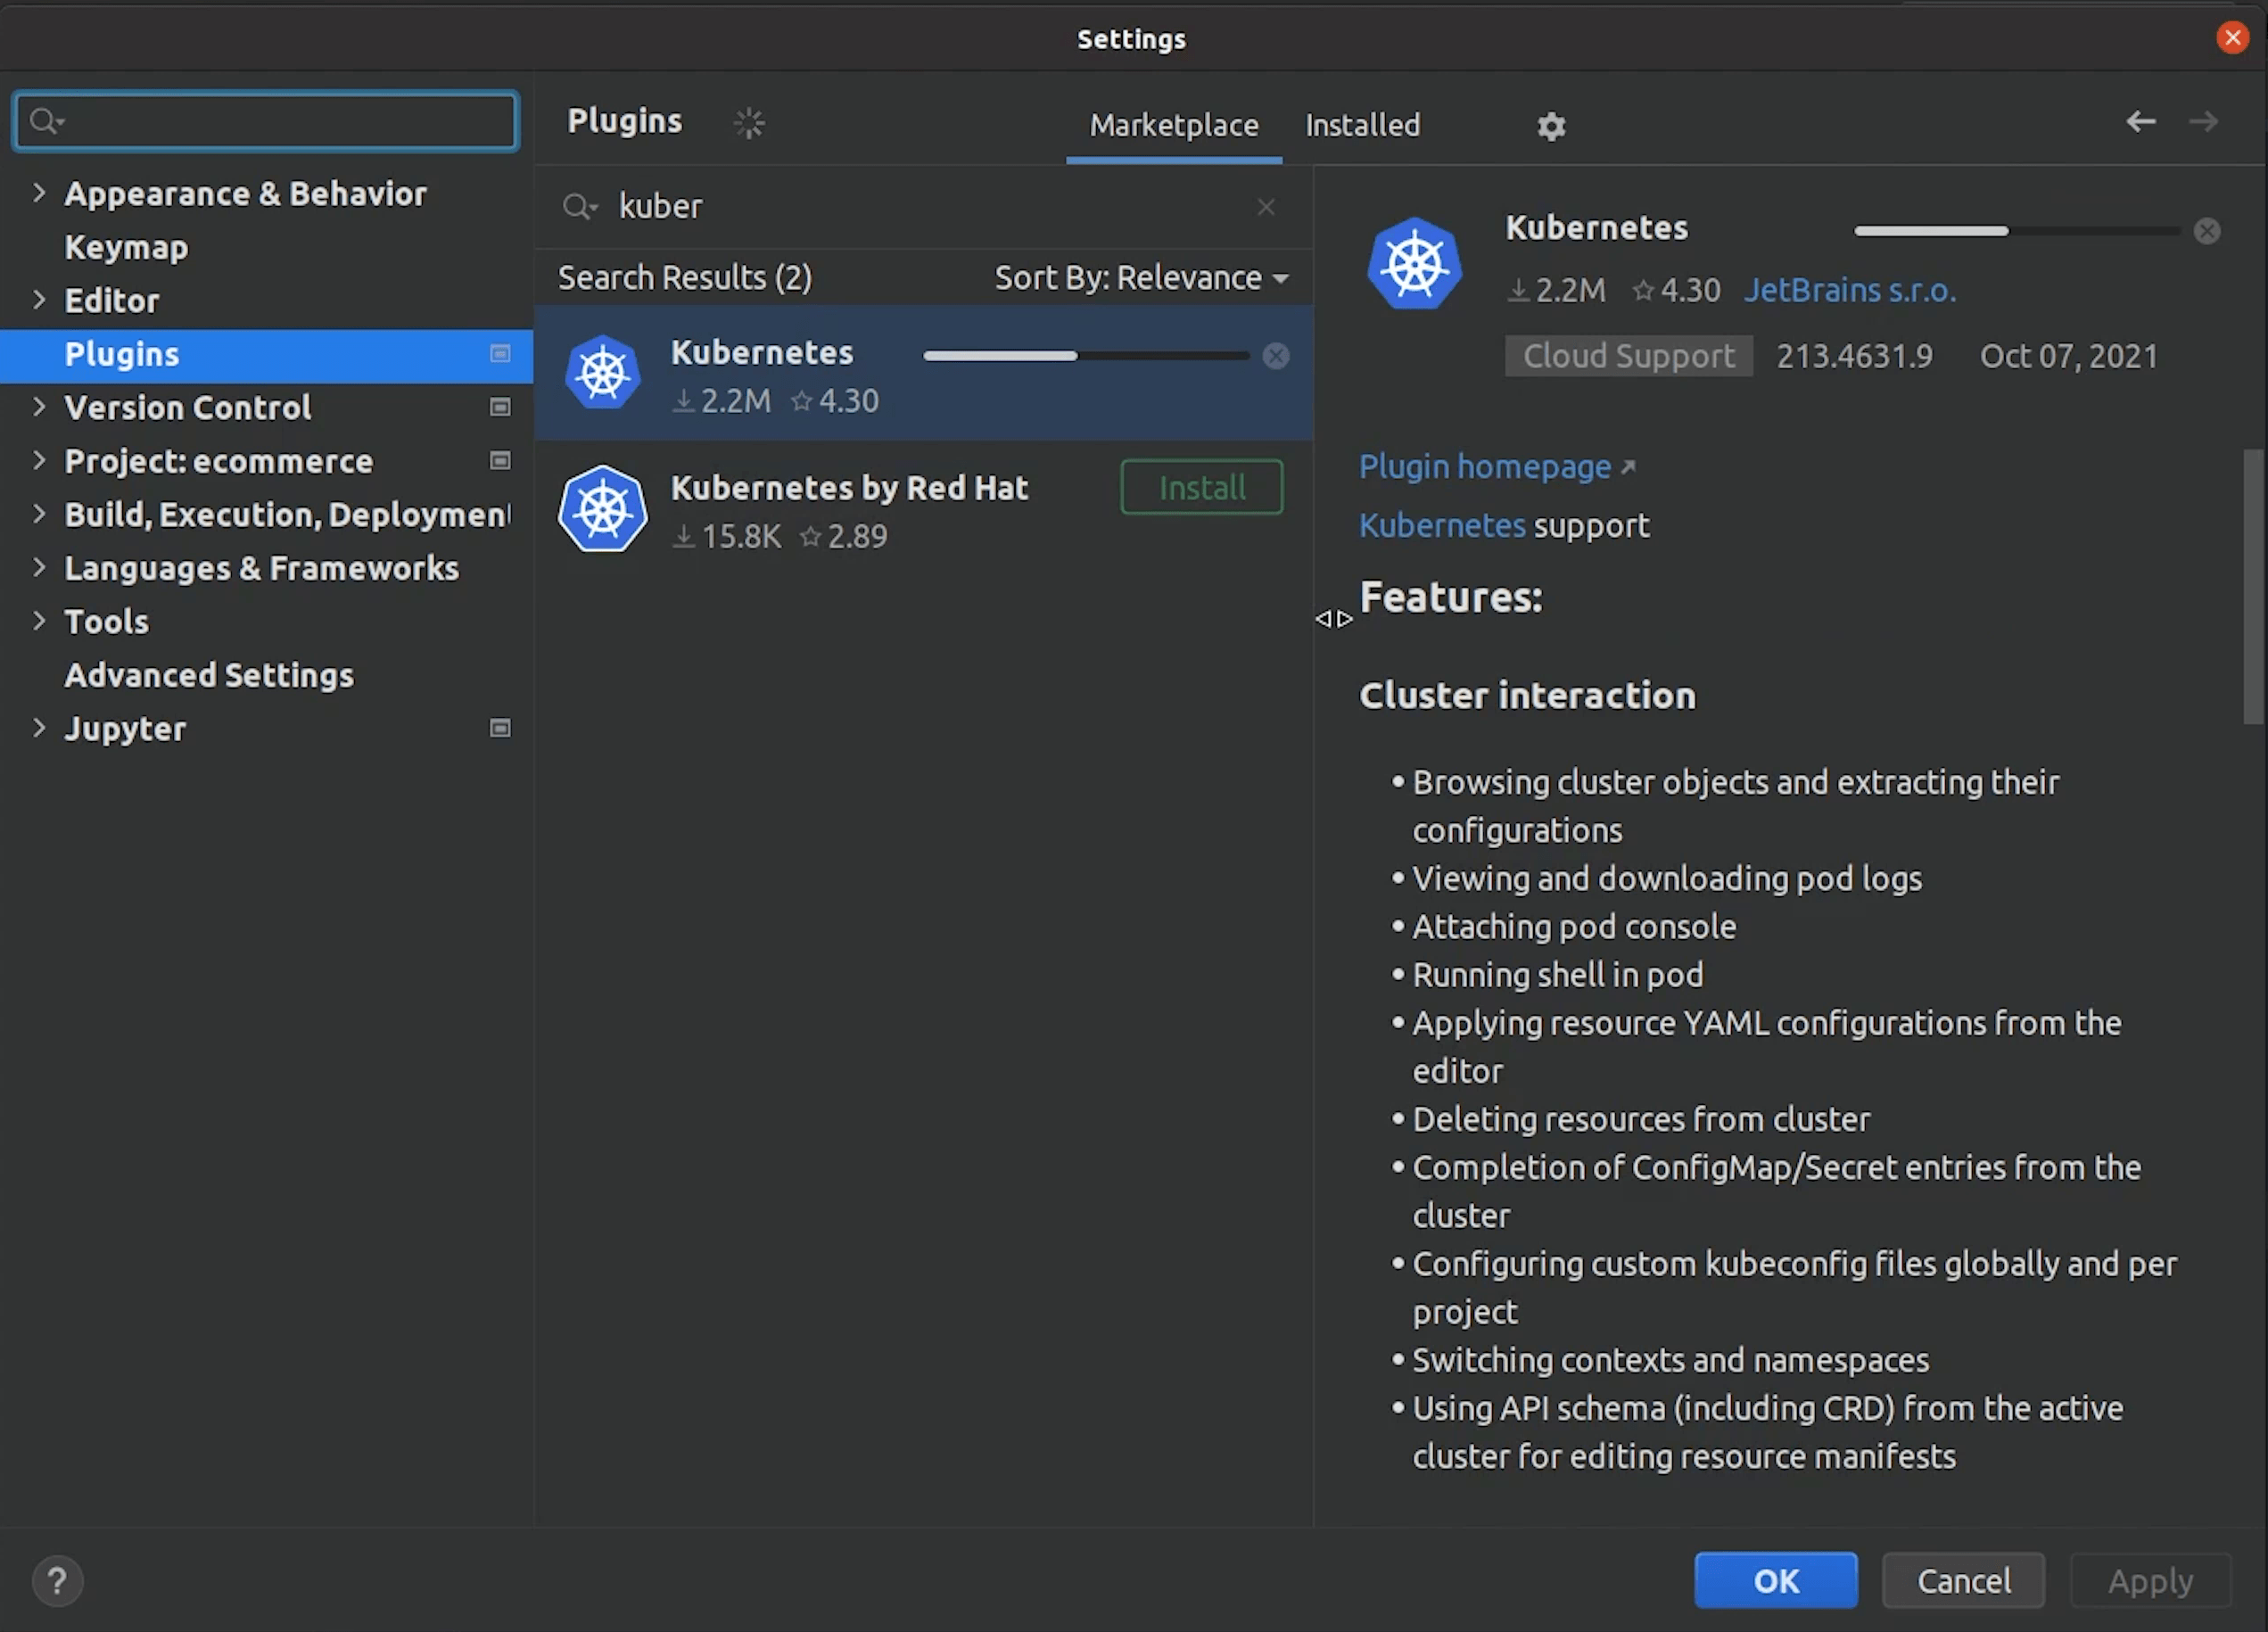This screenshot has height=1632, width=2268.
Task: Open the plugins gear settings menu
Action: [x=1550, y=126]
